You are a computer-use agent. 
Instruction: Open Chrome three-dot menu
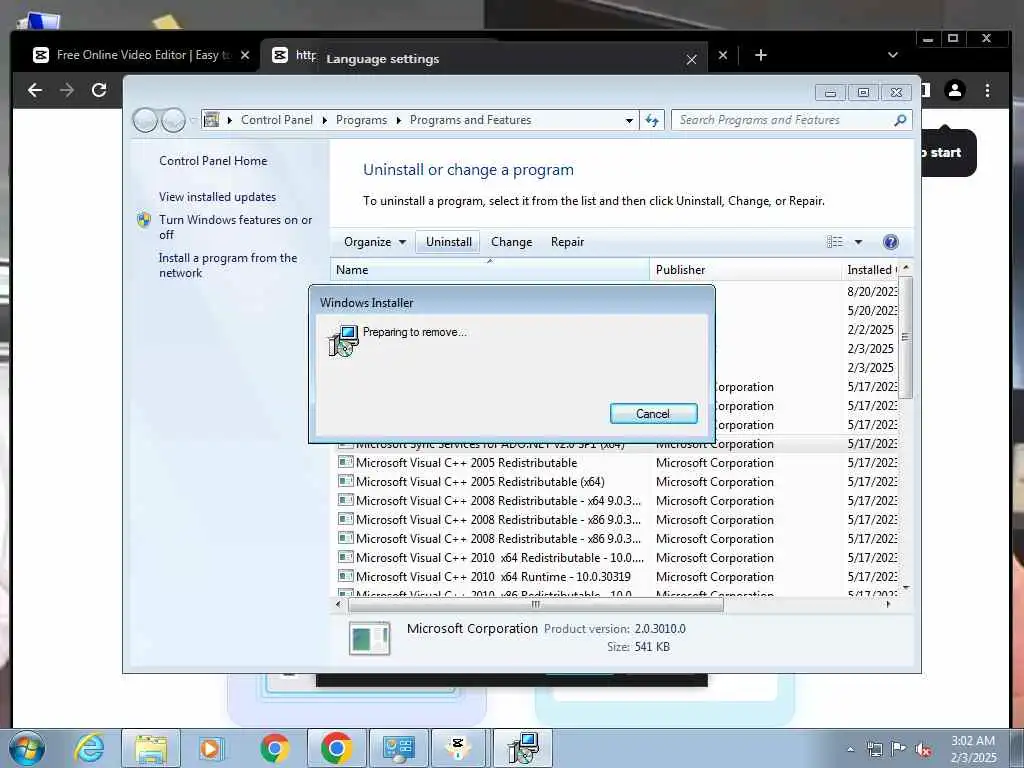pos(987,90)
